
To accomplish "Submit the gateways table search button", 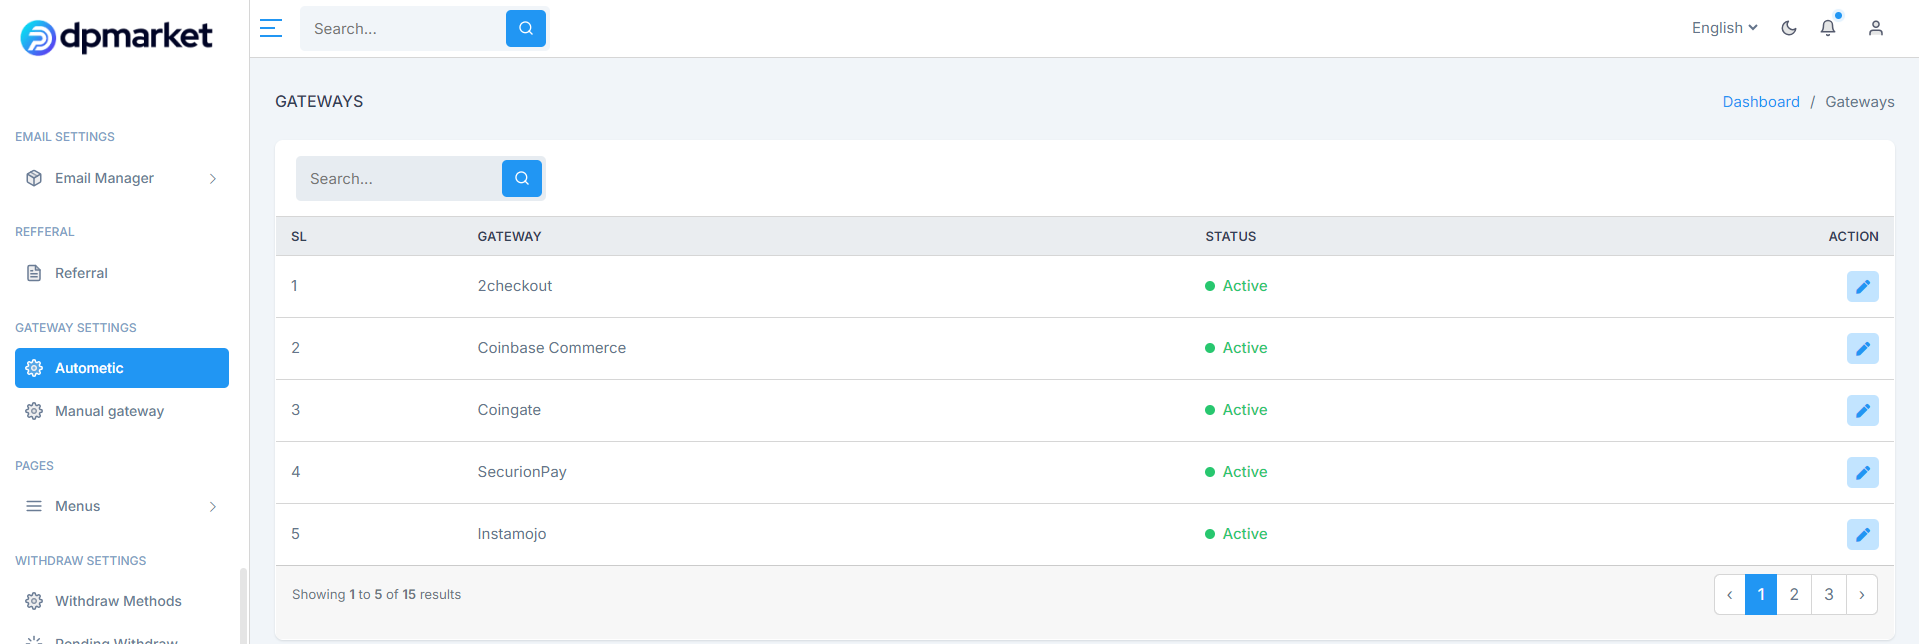I will point(522,178).
